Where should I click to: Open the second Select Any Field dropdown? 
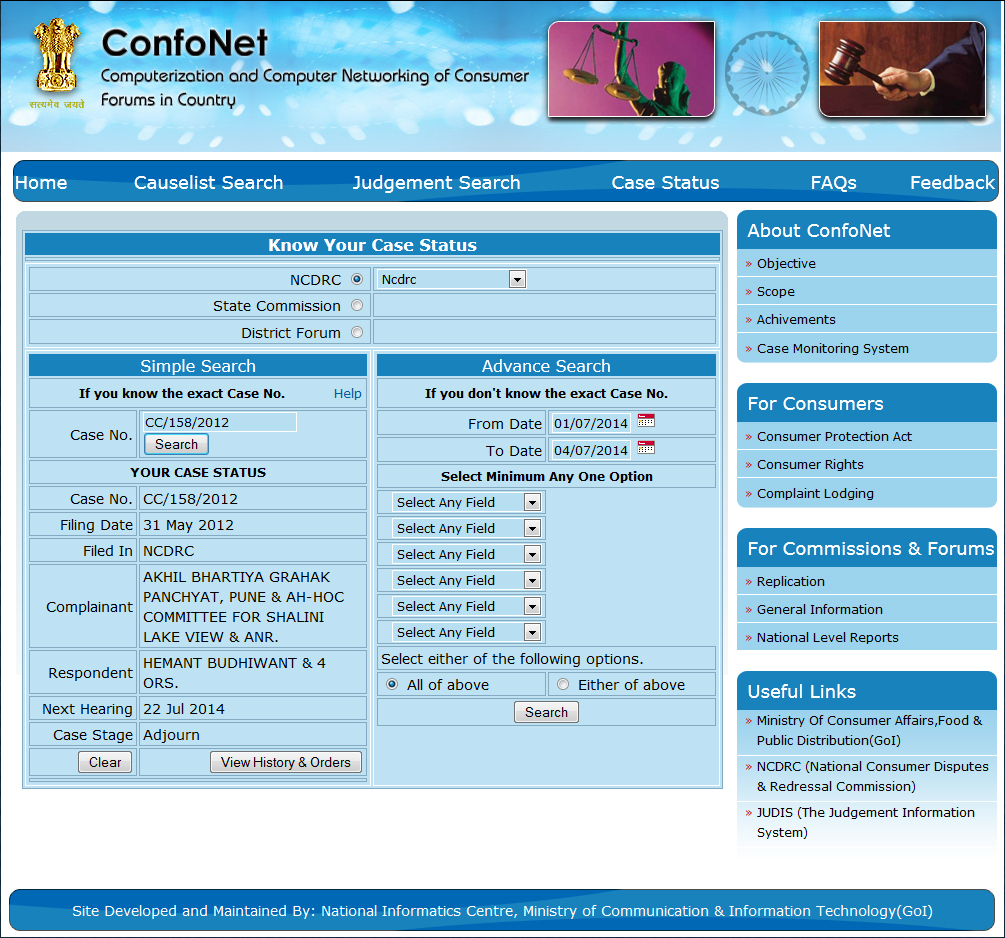click(x=467, y=528)
